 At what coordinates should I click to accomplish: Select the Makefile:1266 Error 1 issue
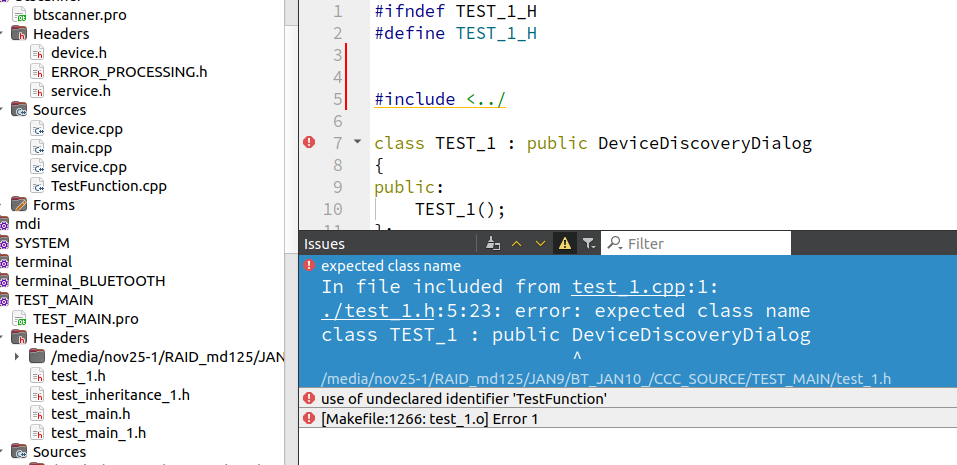pos(430,418)
